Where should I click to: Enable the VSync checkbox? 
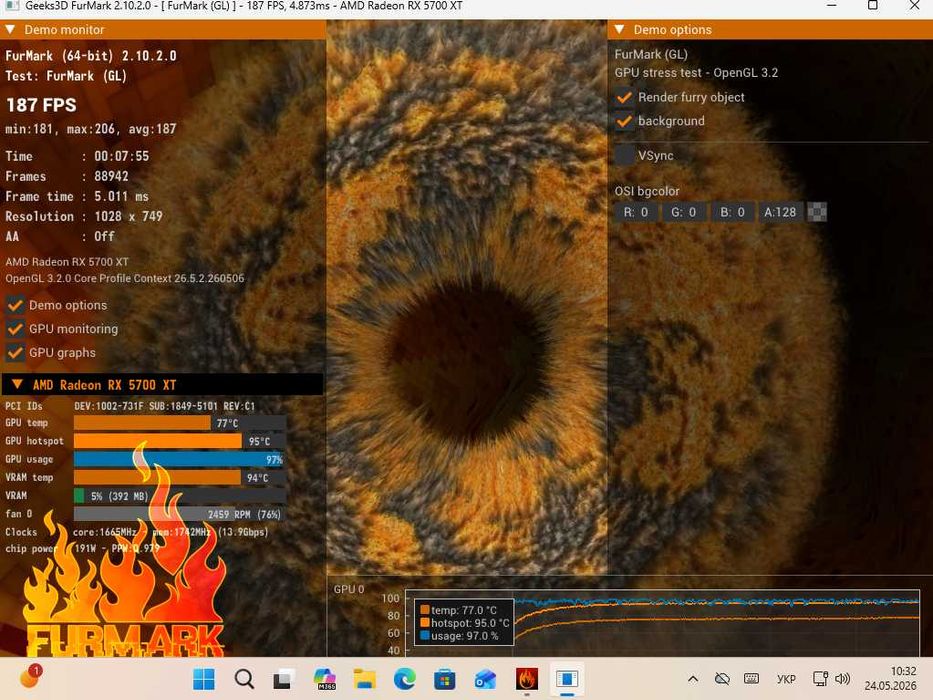[624, 155]
